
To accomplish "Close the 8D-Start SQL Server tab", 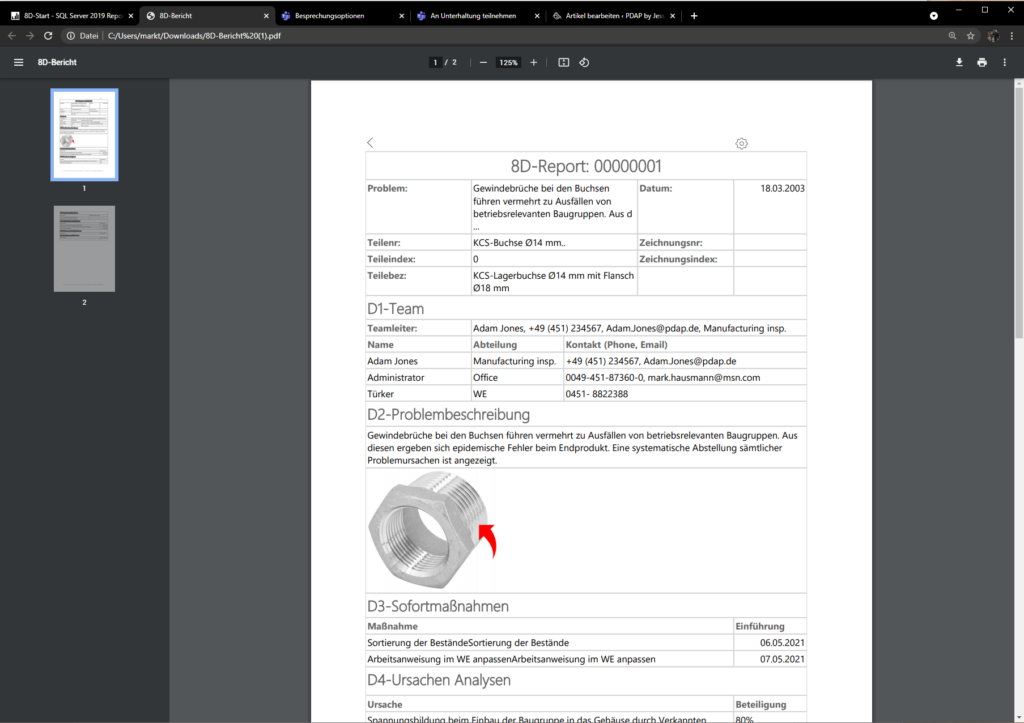I will (x=131, y=16).
